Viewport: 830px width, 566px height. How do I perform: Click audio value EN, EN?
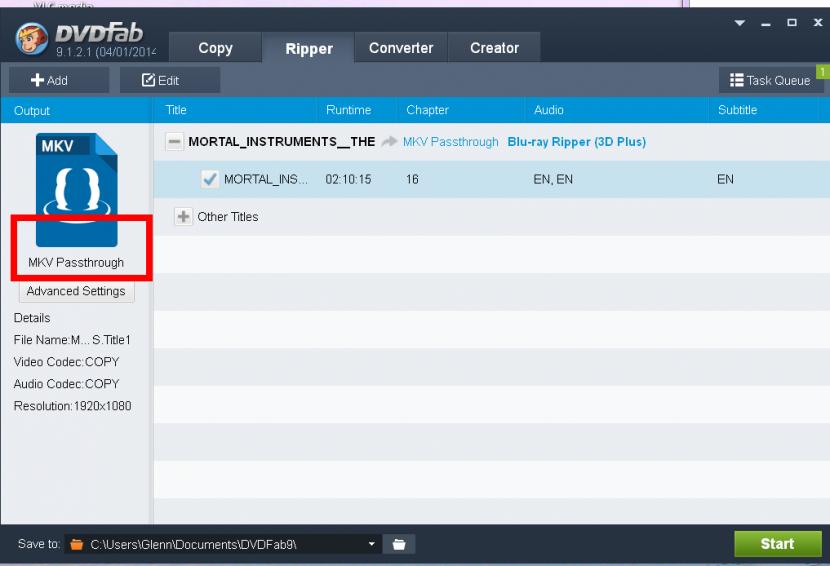coord(553,179)
